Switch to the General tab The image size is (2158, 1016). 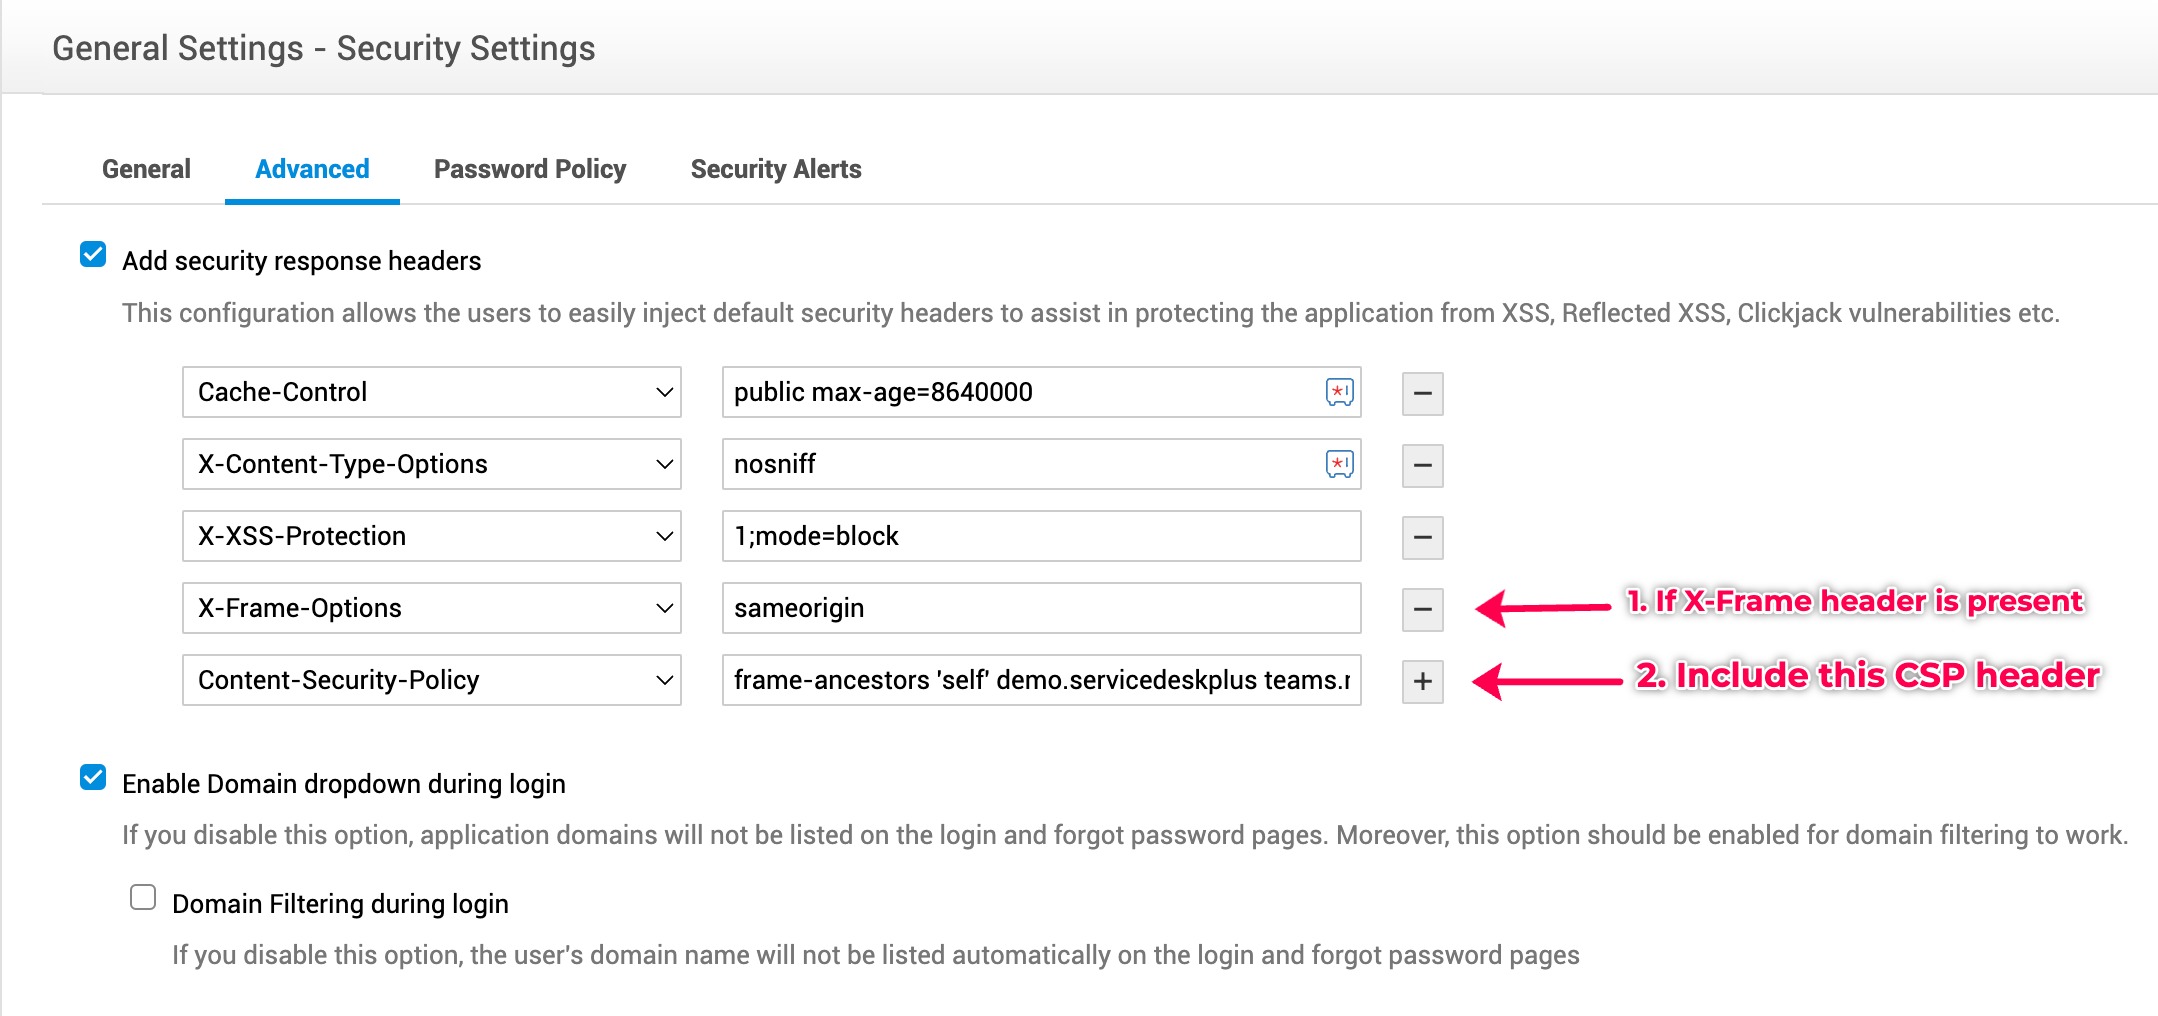(x=146, y=169)
